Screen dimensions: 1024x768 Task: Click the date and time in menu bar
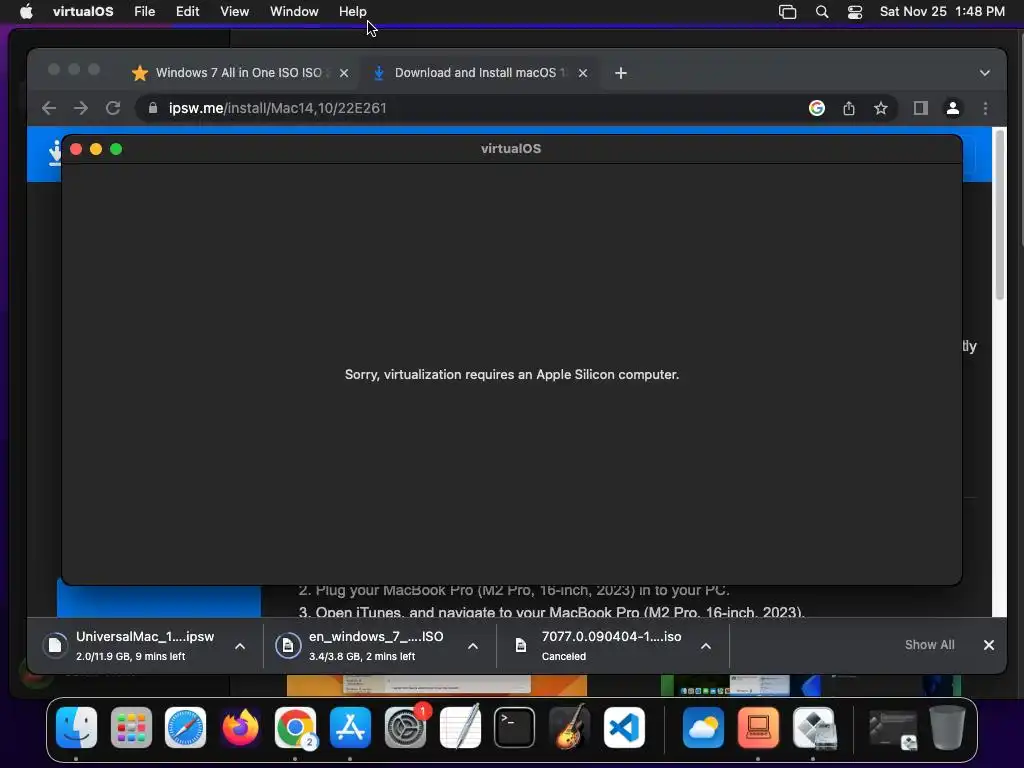[942, 11]
